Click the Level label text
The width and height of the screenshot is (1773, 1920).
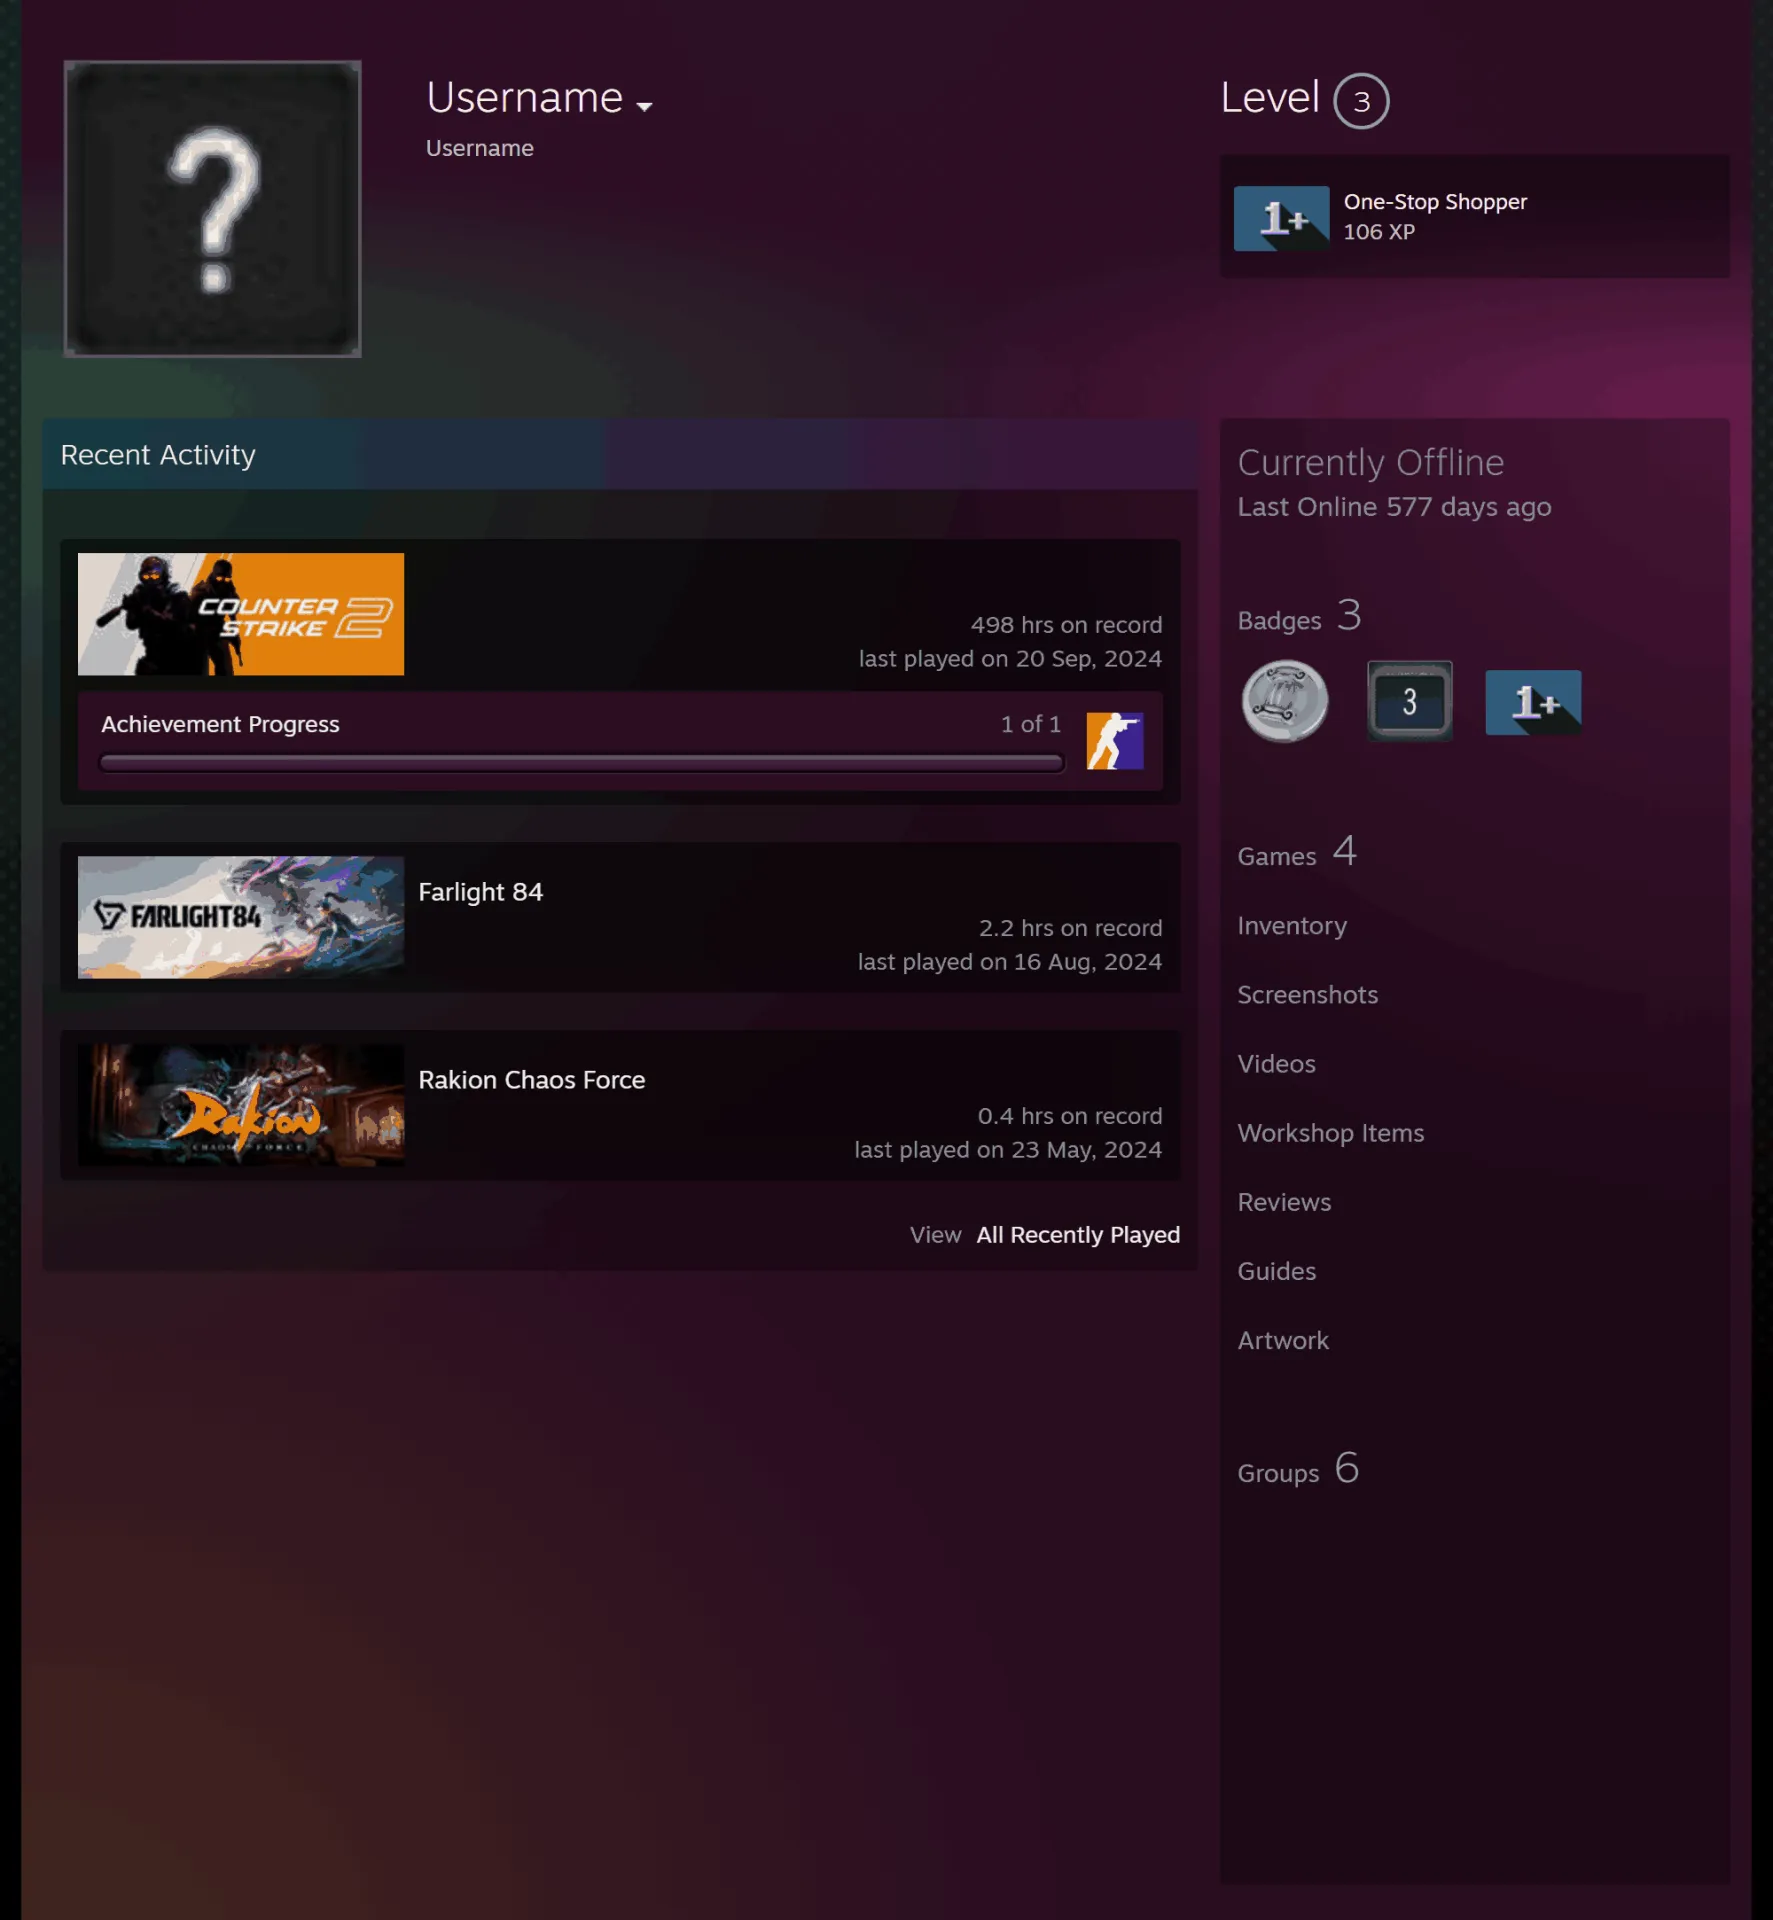point(1269,98)
